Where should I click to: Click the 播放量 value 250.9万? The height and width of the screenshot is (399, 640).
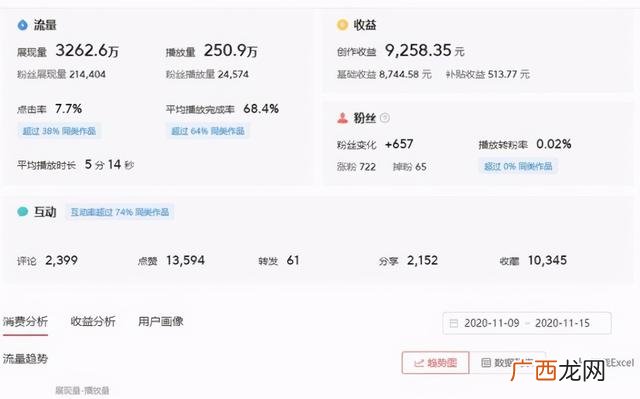[x=231, y=51]
